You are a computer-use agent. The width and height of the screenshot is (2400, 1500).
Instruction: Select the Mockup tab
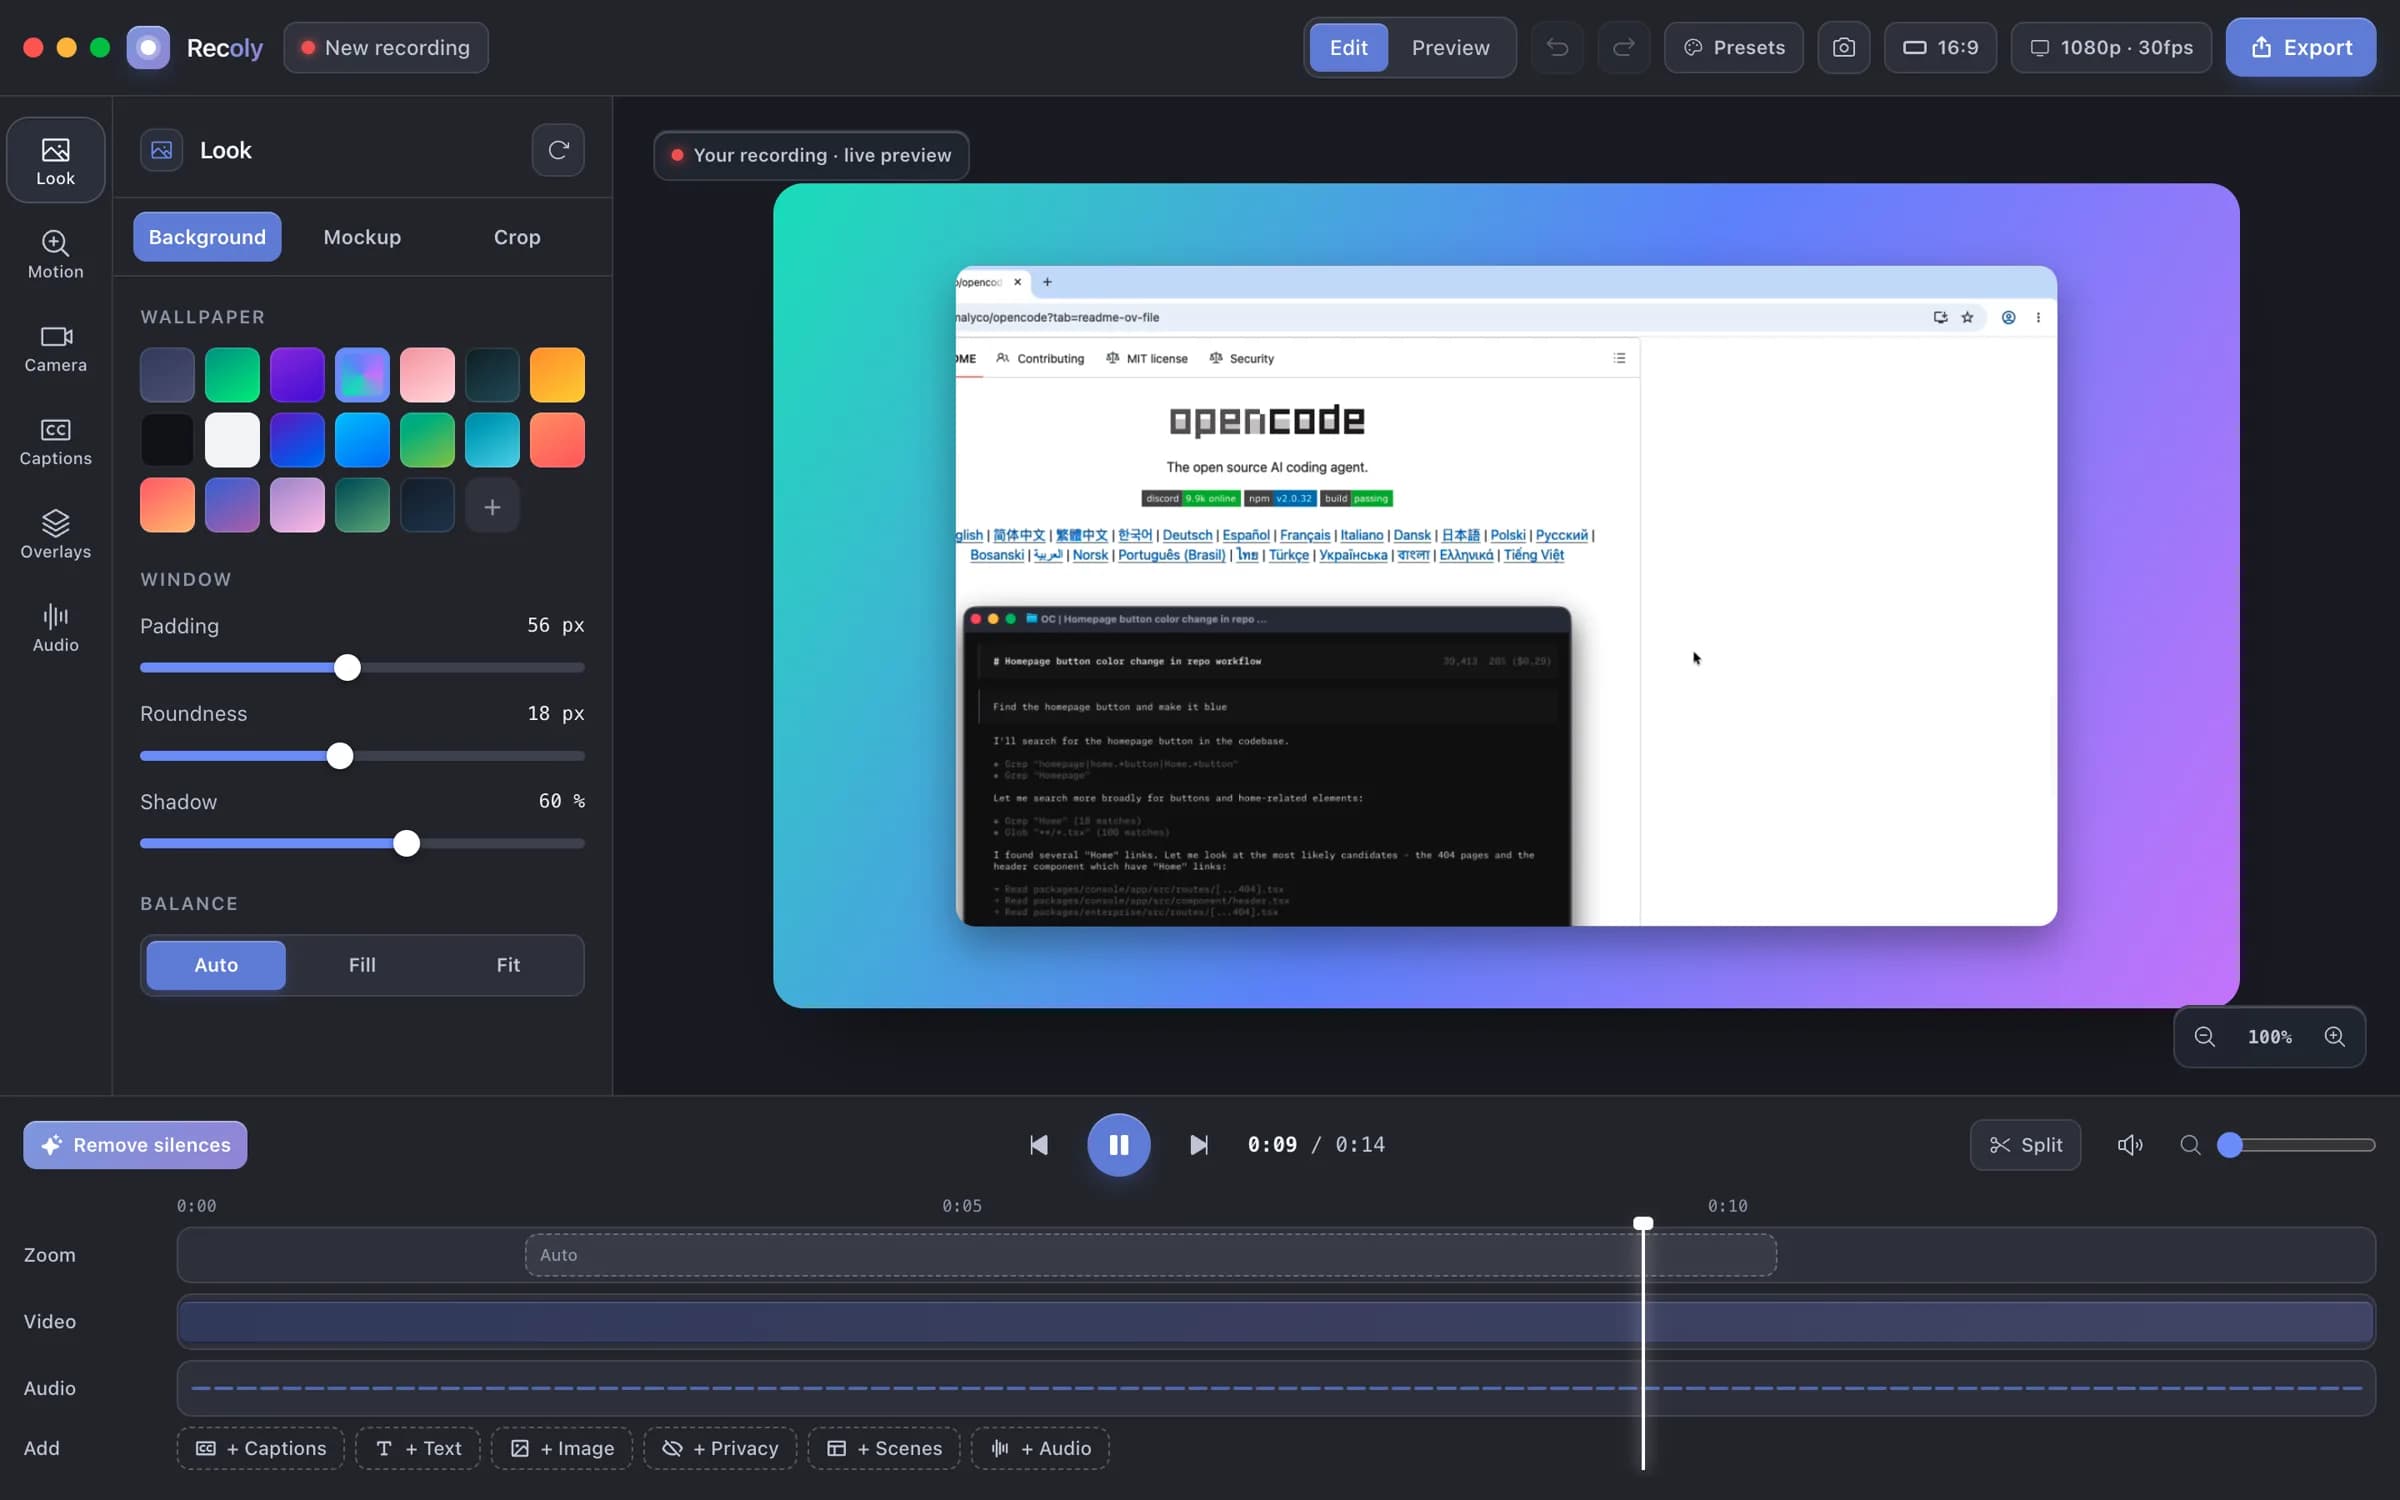click(362, 237)
